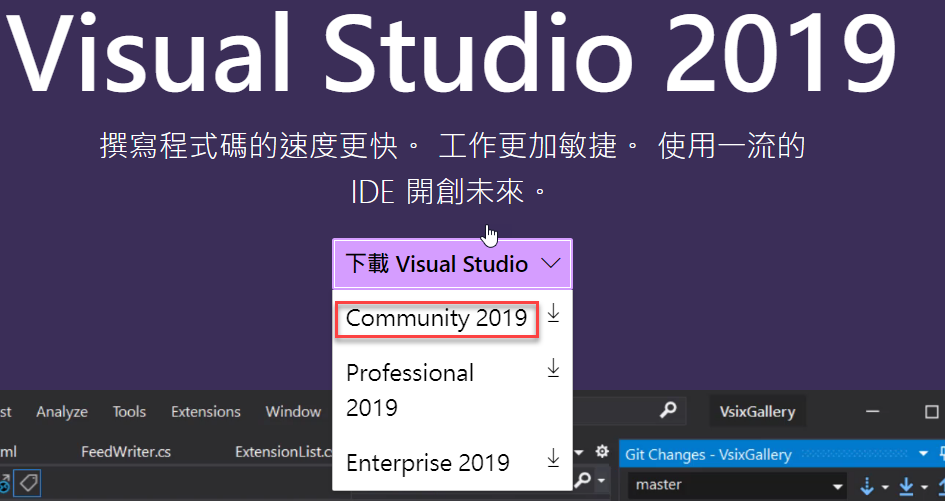This screenshot has width=945, height=501.
Task: Switch to the FeedWriter.cs editor tab
Action: [126, 452]
